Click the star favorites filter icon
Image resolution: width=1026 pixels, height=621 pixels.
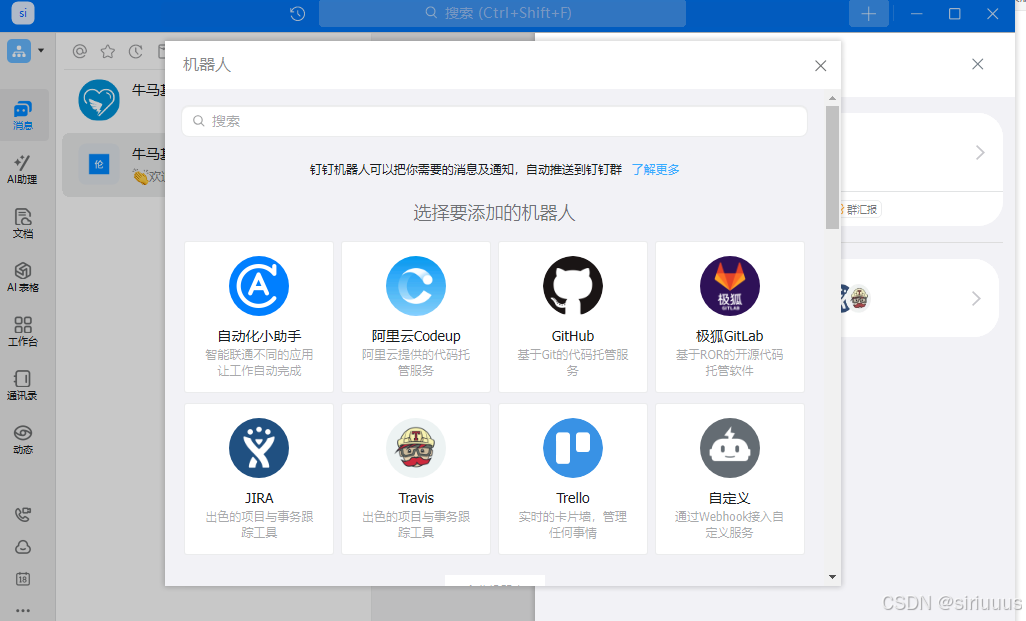tap(108, 51)
